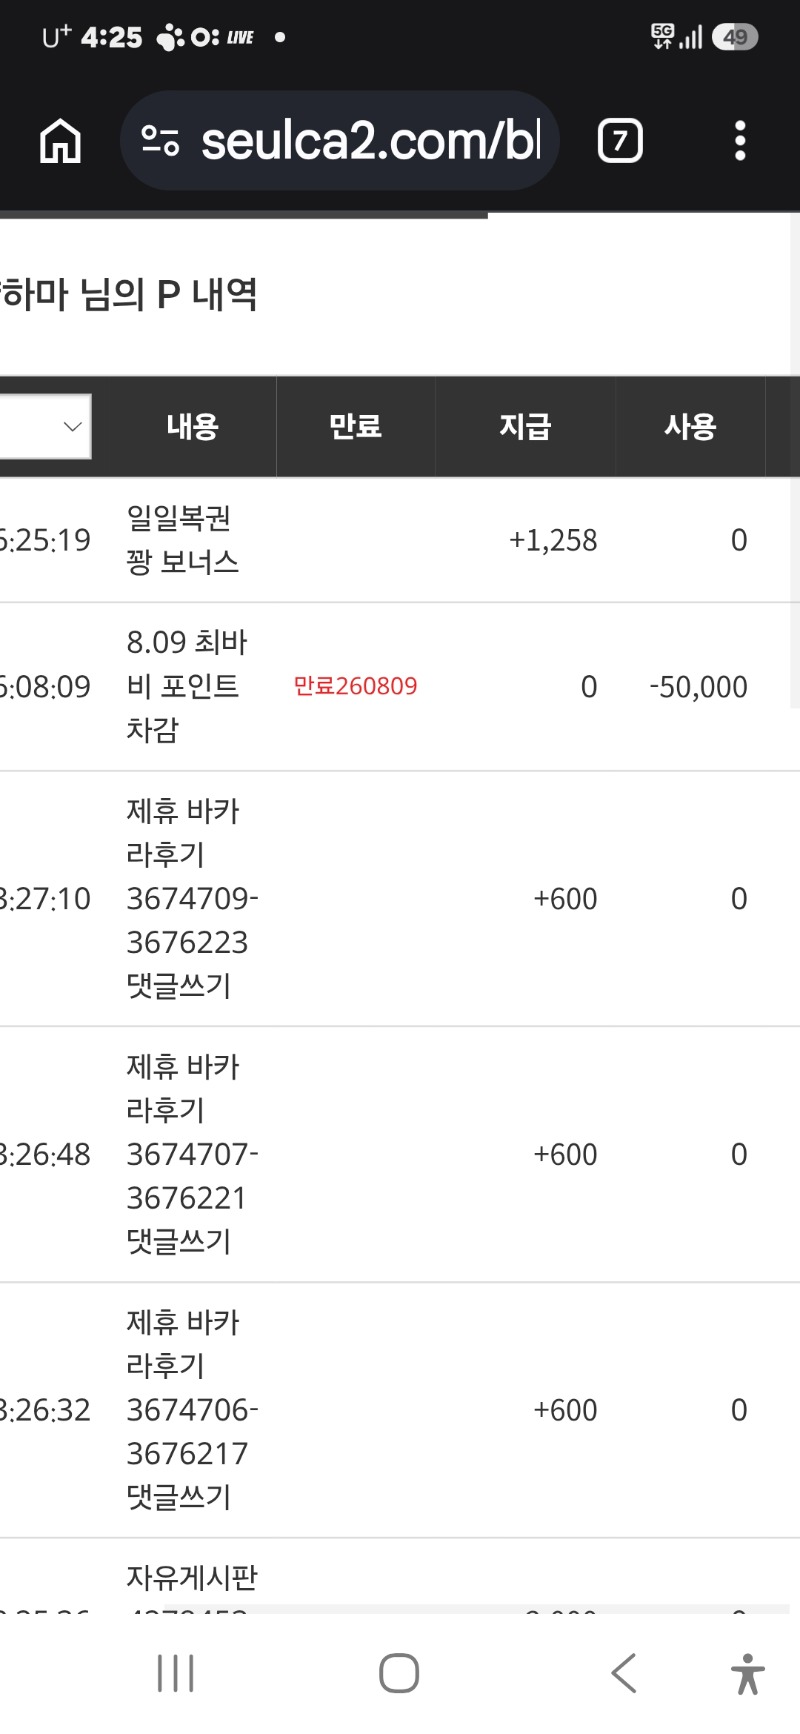Viewport: 800px width, 1734px height.
Task: Tap the Android back navigation arrow
Action: pos(624,1673)
